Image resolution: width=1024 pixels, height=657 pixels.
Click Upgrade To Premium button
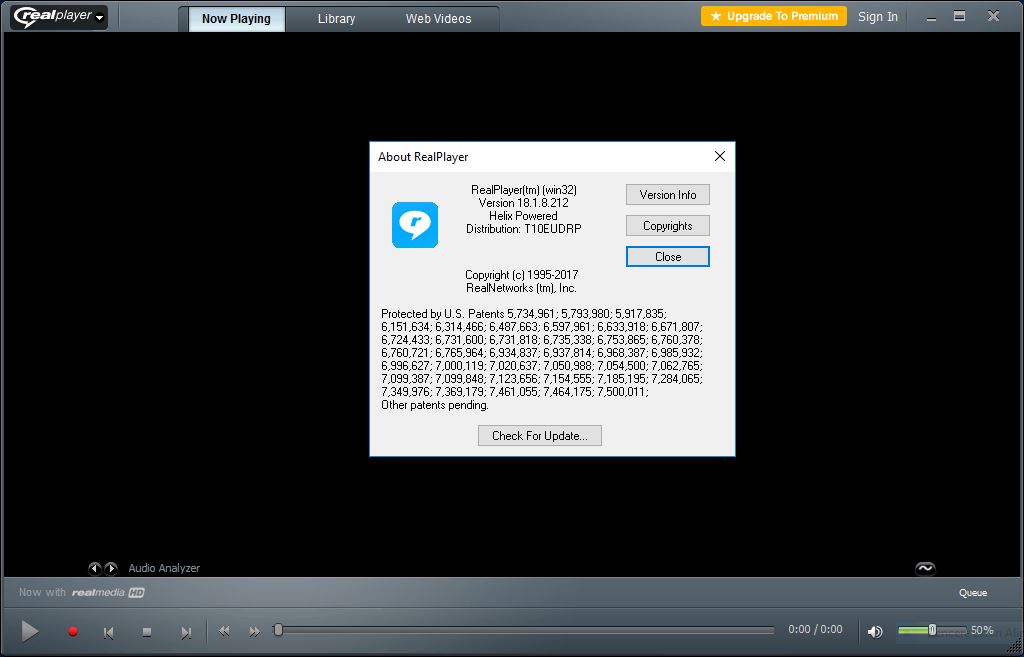tap(774, 16)
